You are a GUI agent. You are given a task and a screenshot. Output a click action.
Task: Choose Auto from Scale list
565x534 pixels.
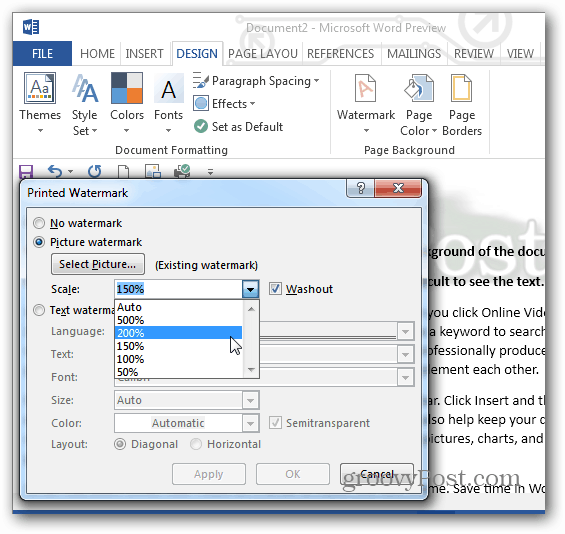pyautogui.click(x=178, y=307)
